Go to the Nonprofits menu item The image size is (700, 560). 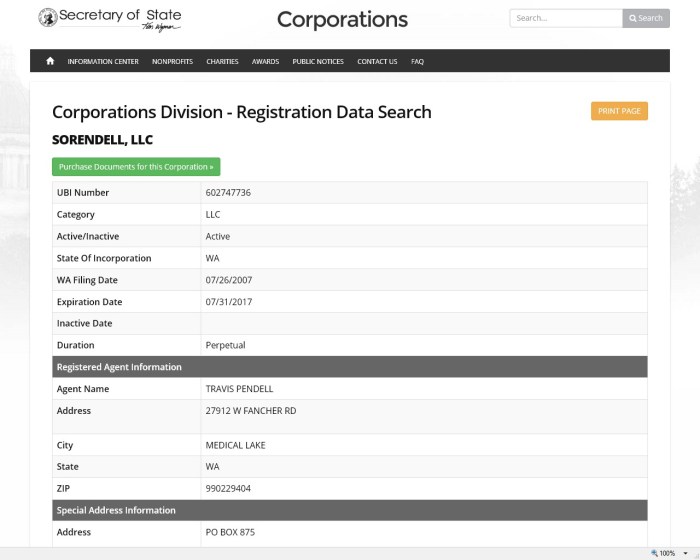click(x=172, y=61)
